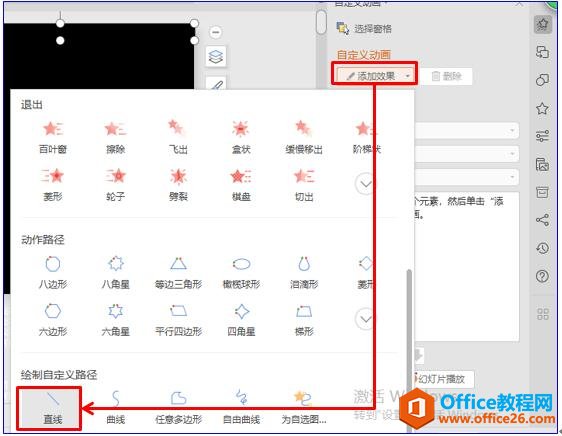Apply the 泪滴形 motion path
The height and width of the screenshot is (436, 562).
pos(304,272)
